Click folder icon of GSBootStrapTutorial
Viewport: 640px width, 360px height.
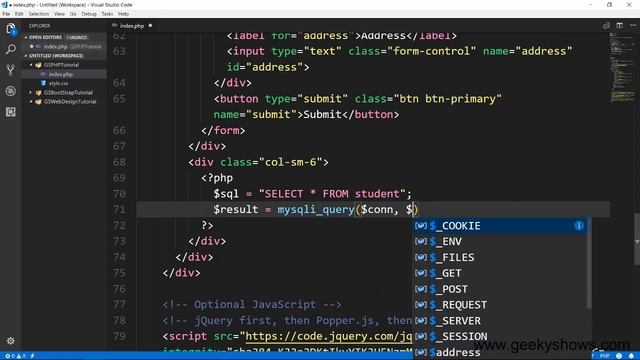[38, 93]
